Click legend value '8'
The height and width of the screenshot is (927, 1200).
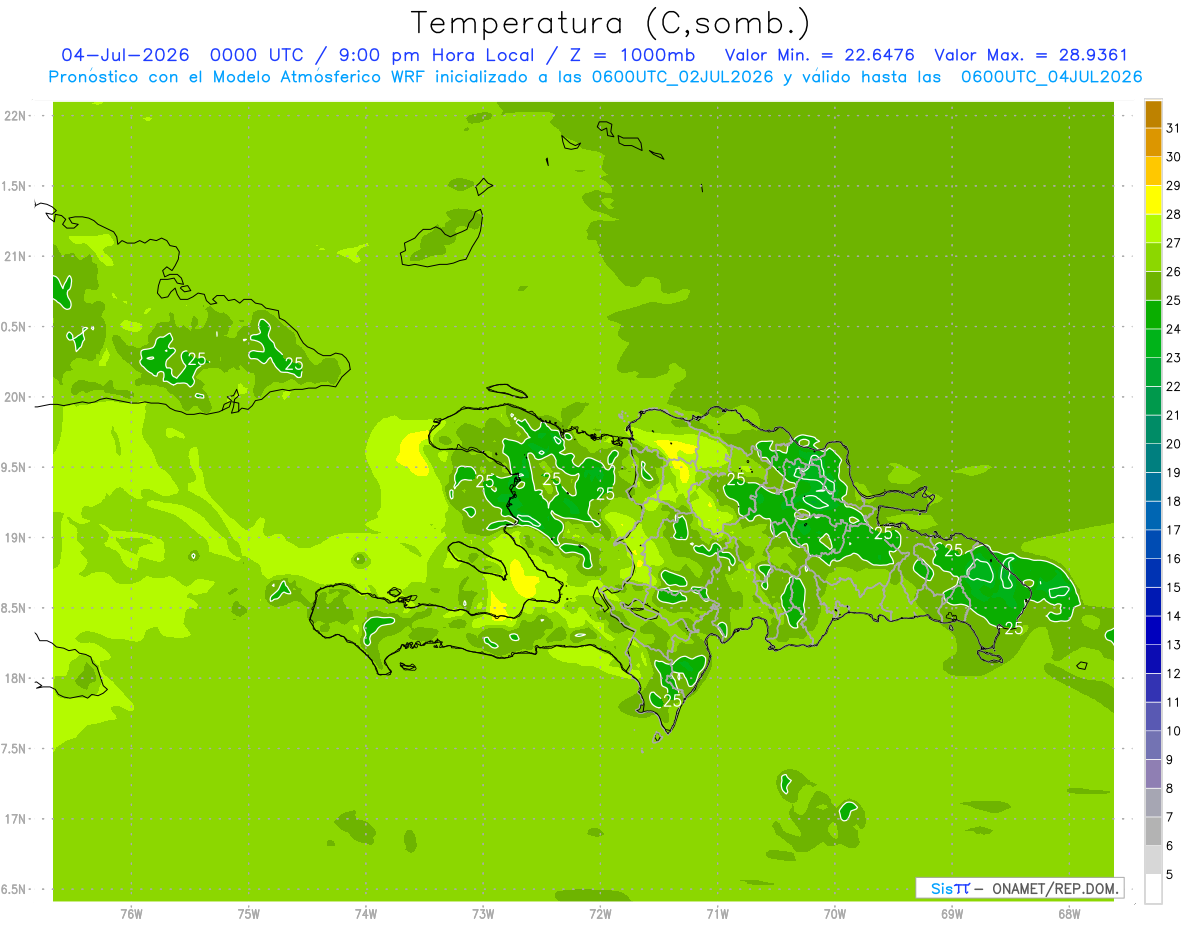click(1170, 789)
